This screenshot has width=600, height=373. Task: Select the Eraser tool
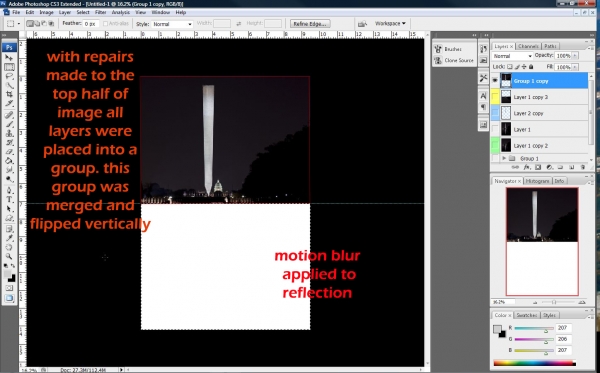tap(9, 151)
